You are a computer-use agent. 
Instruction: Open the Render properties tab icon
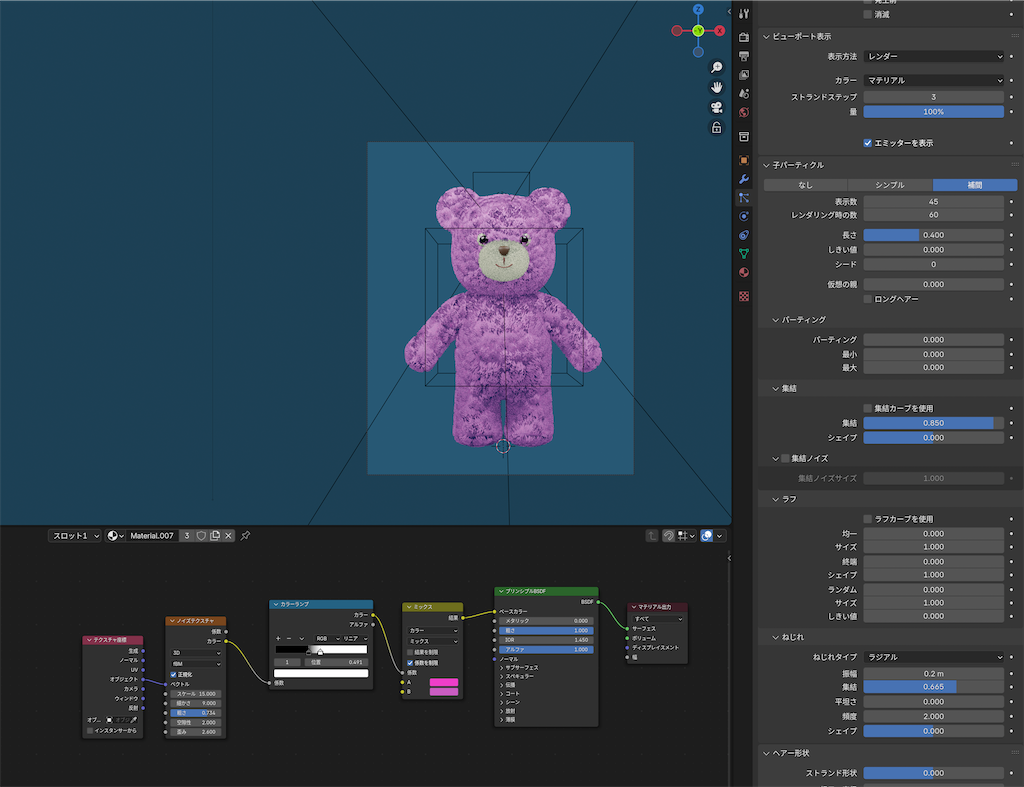click(744, 37)
